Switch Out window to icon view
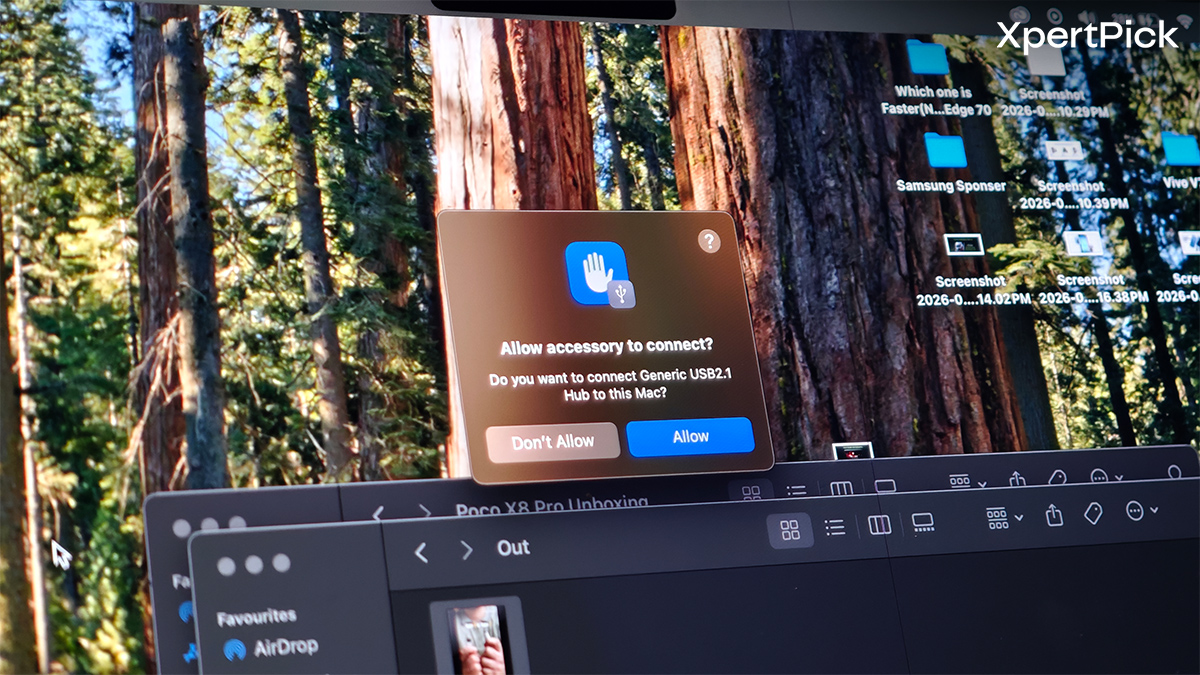The height and width of the screenshot is (675, 1200). 790,530
